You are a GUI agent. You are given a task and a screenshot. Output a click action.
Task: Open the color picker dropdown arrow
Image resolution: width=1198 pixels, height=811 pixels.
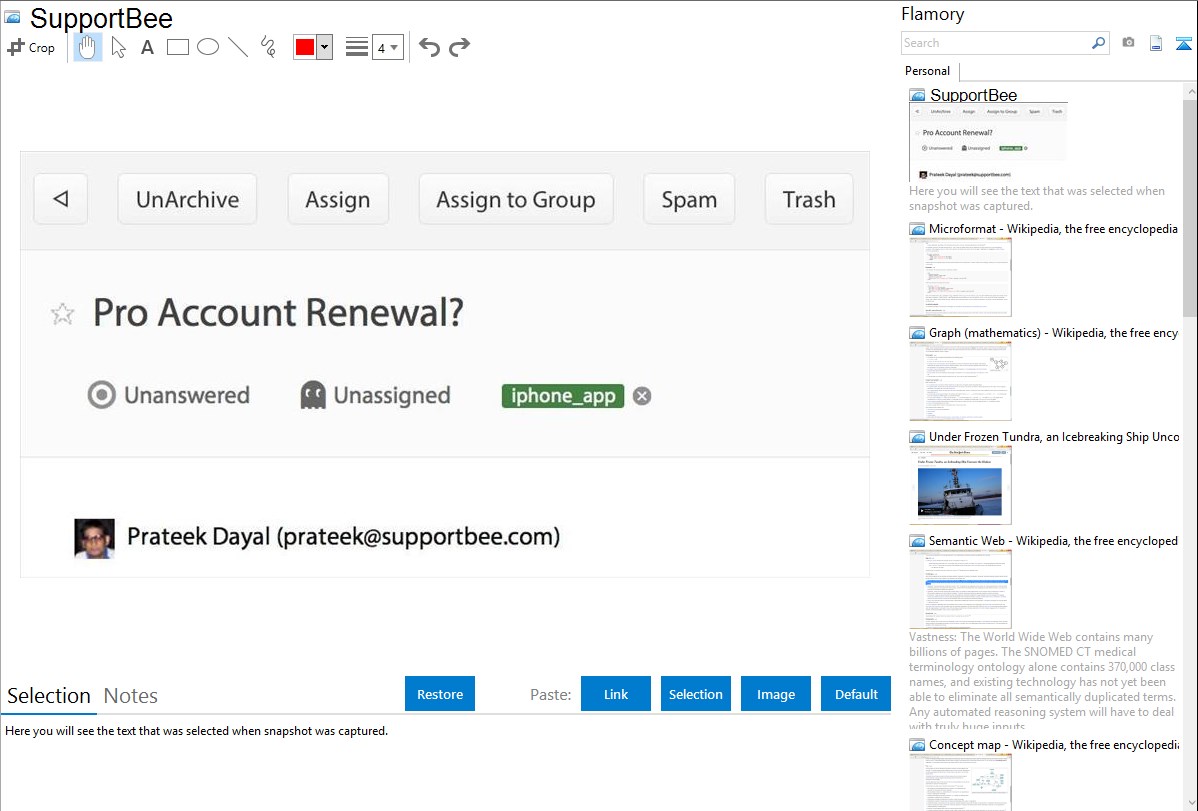coord(324,47)
